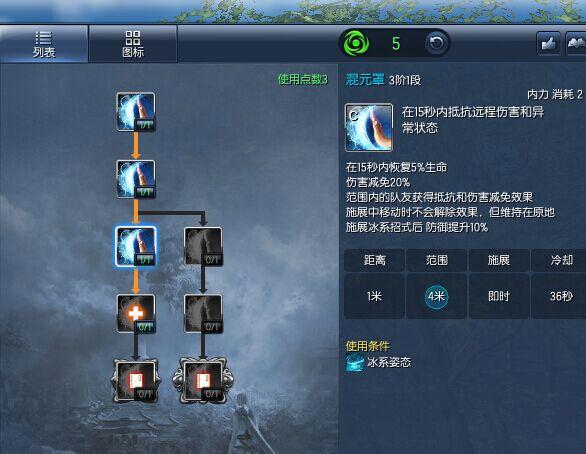Click the 距离 column header
The height and width of the screenshot is (454, 586).
(374, 260)
